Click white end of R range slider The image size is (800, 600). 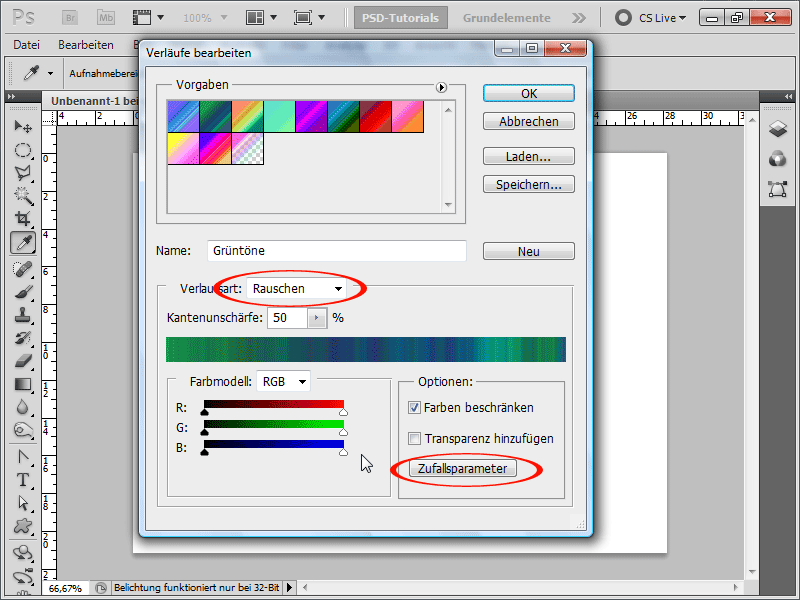coord(343,411)
